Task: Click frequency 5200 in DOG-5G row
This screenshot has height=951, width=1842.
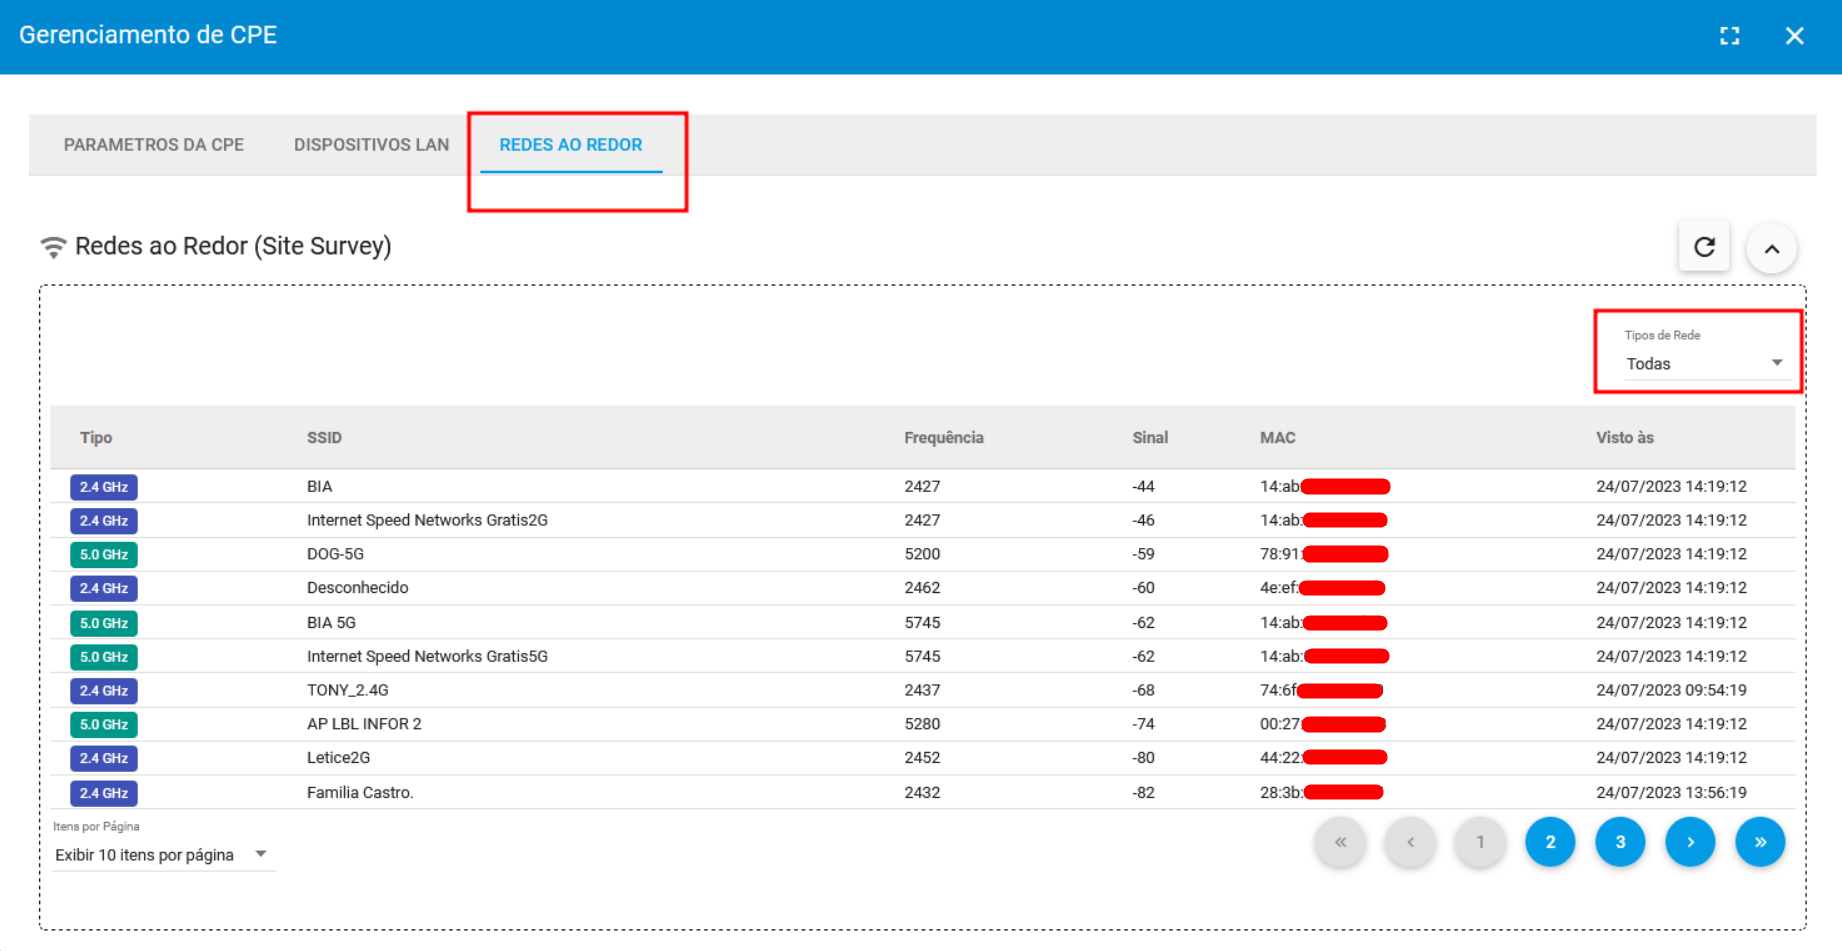Action: [x=922, y=554]
